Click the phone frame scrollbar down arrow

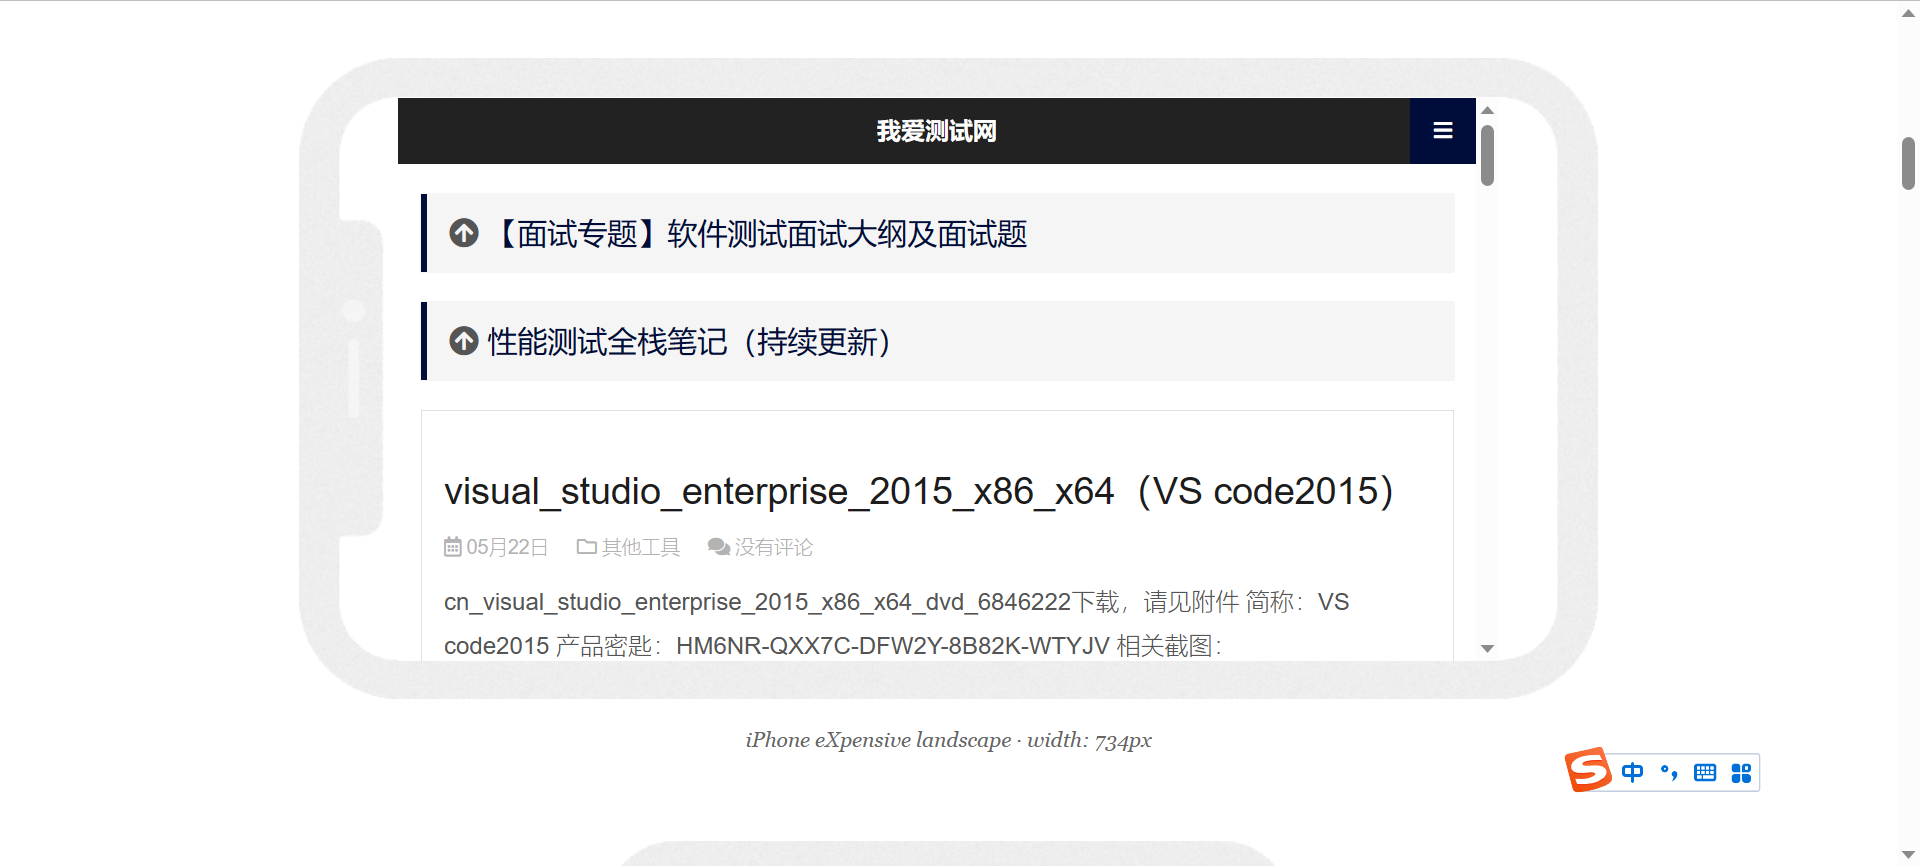[1487, 649]
